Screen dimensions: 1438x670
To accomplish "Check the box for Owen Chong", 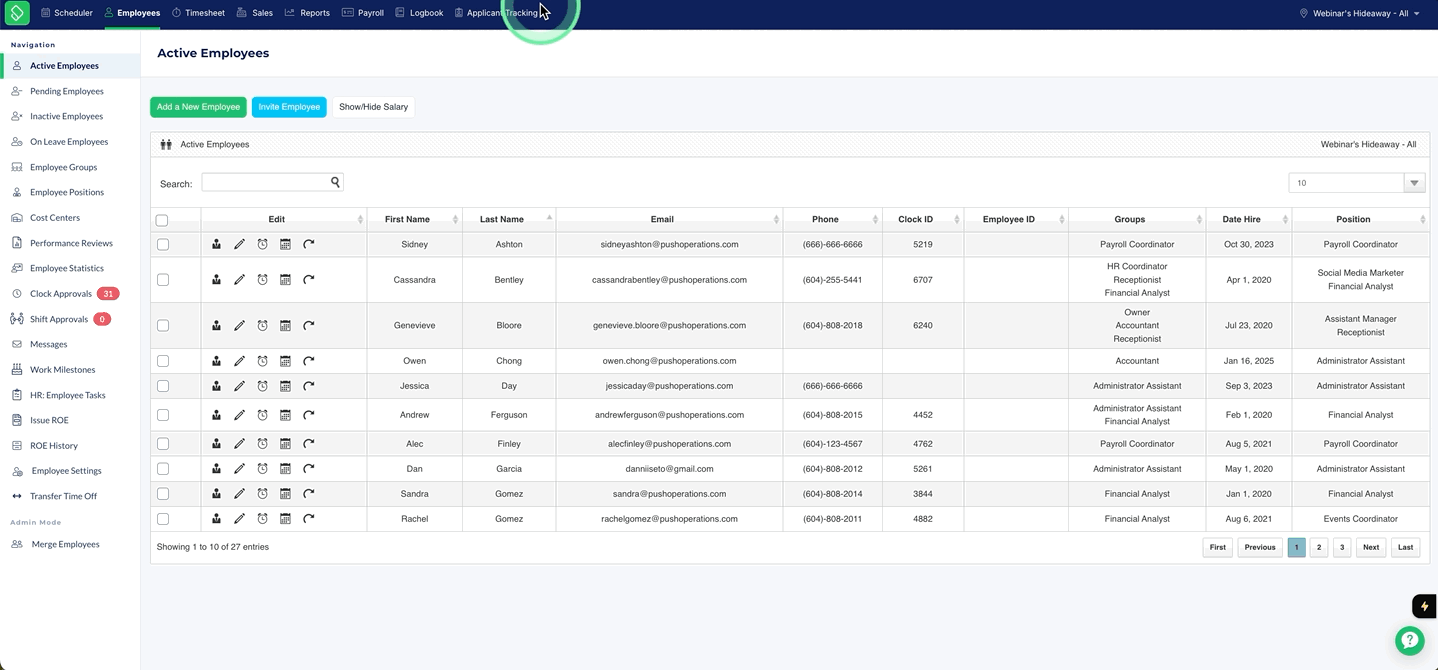I will [163, 361].
